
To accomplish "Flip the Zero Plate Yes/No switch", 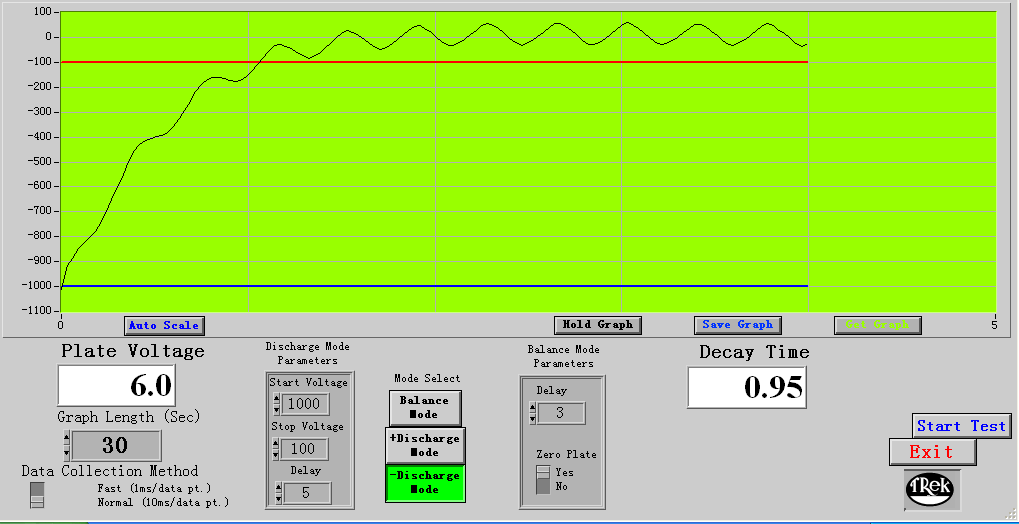I will (543, 478).
